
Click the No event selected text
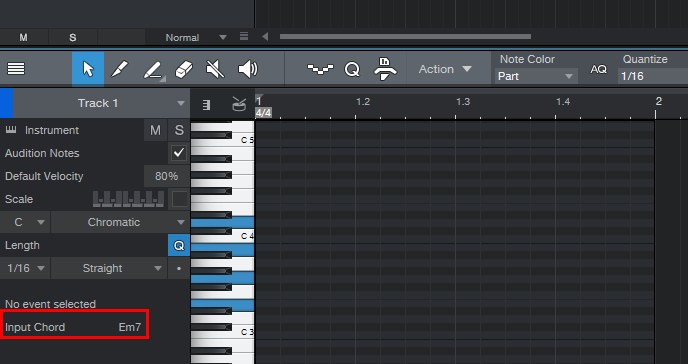point(50,304)
